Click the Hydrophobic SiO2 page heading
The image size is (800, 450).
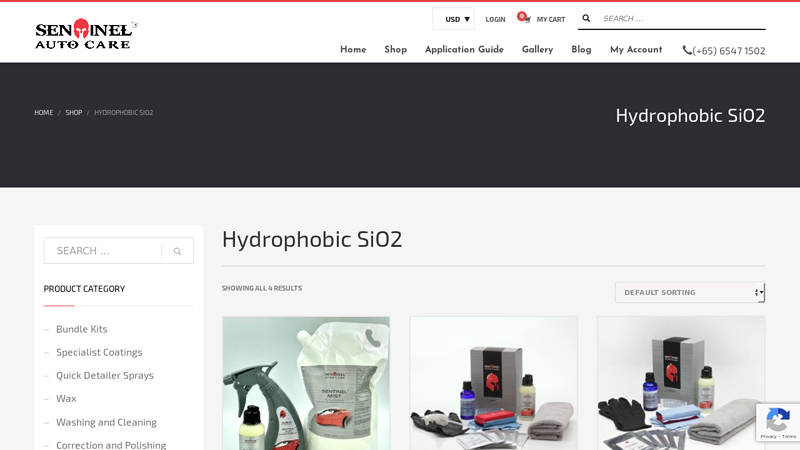(312, 239)
